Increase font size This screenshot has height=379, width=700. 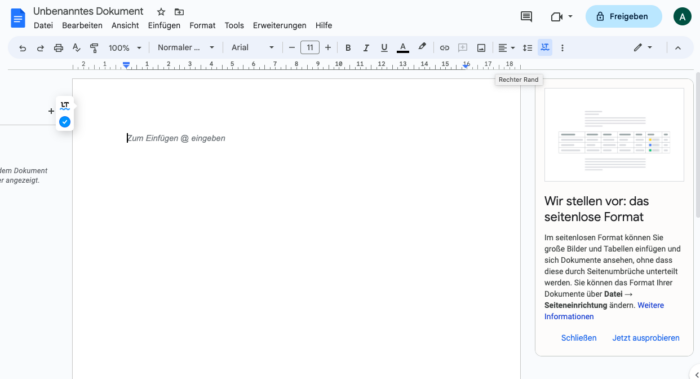pyautogui.click(x=328, y=48)
